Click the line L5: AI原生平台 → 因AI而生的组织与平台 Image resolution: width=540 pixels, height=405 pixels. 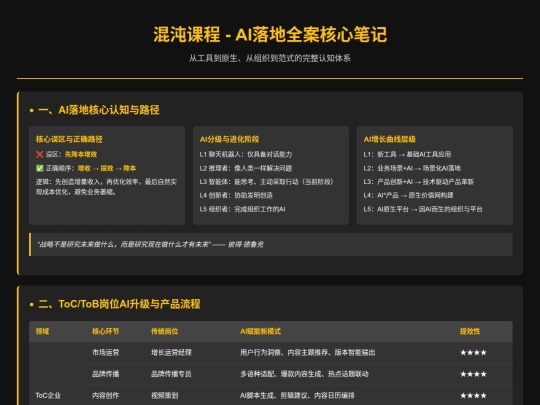(x=423, y=209)
